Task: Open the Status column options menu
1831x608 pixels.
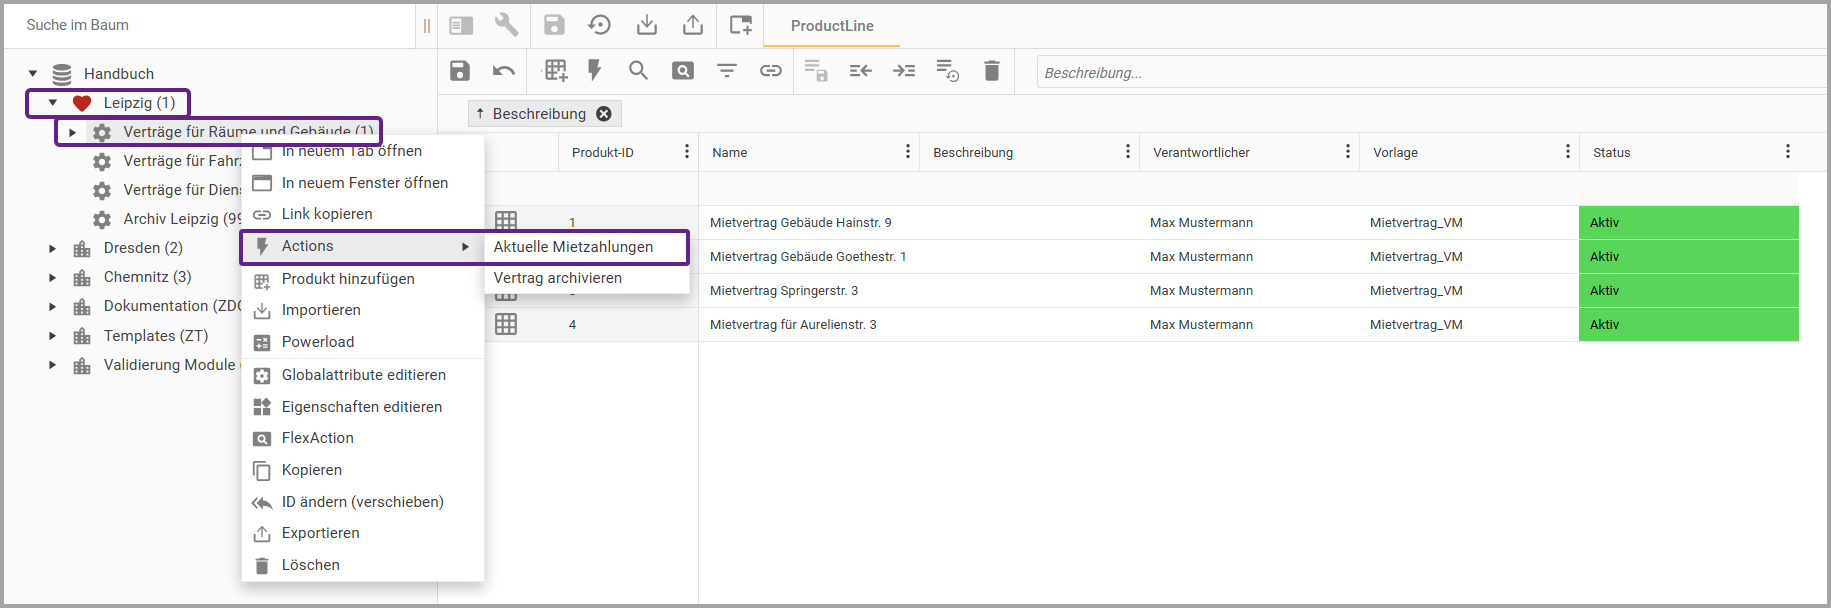Action: 1787,152
